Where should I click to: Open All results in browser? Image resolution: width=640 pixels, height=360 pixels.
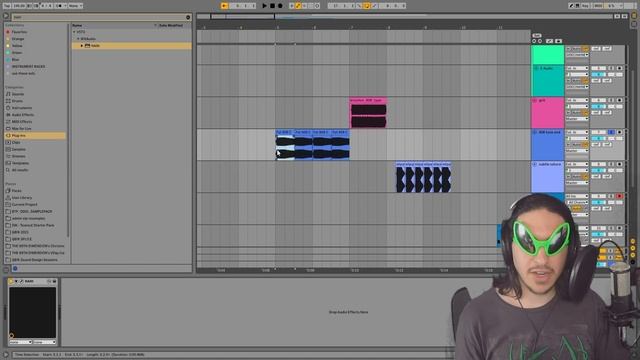tap(20, 170)
